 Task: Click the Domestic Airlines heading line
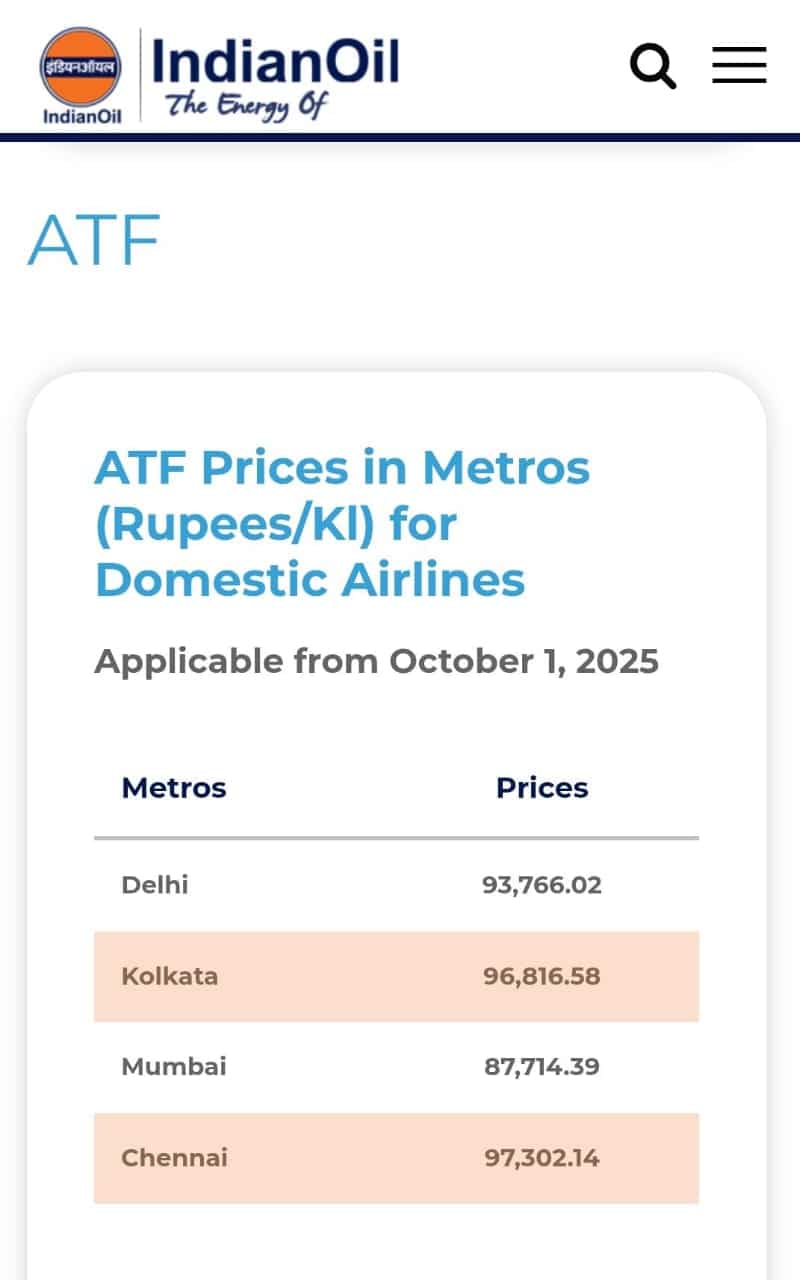(x=310, y=580)
